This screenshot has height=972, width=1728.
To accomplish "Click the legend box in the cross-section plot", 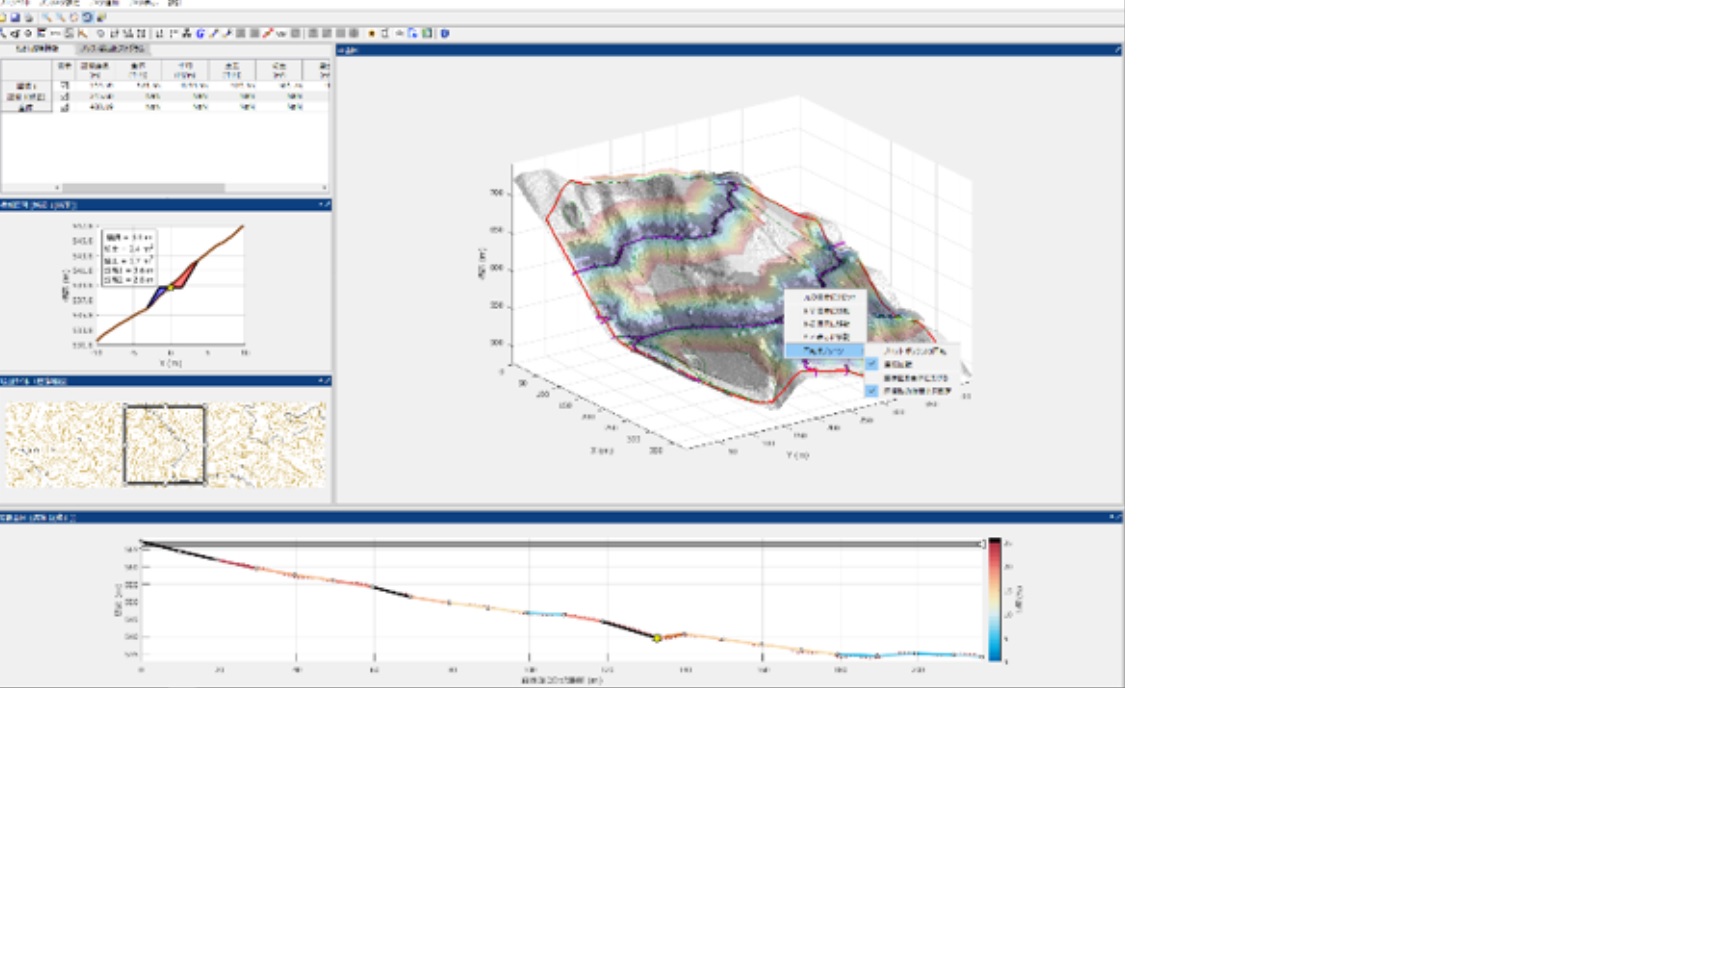I will (x=130, y=258).
